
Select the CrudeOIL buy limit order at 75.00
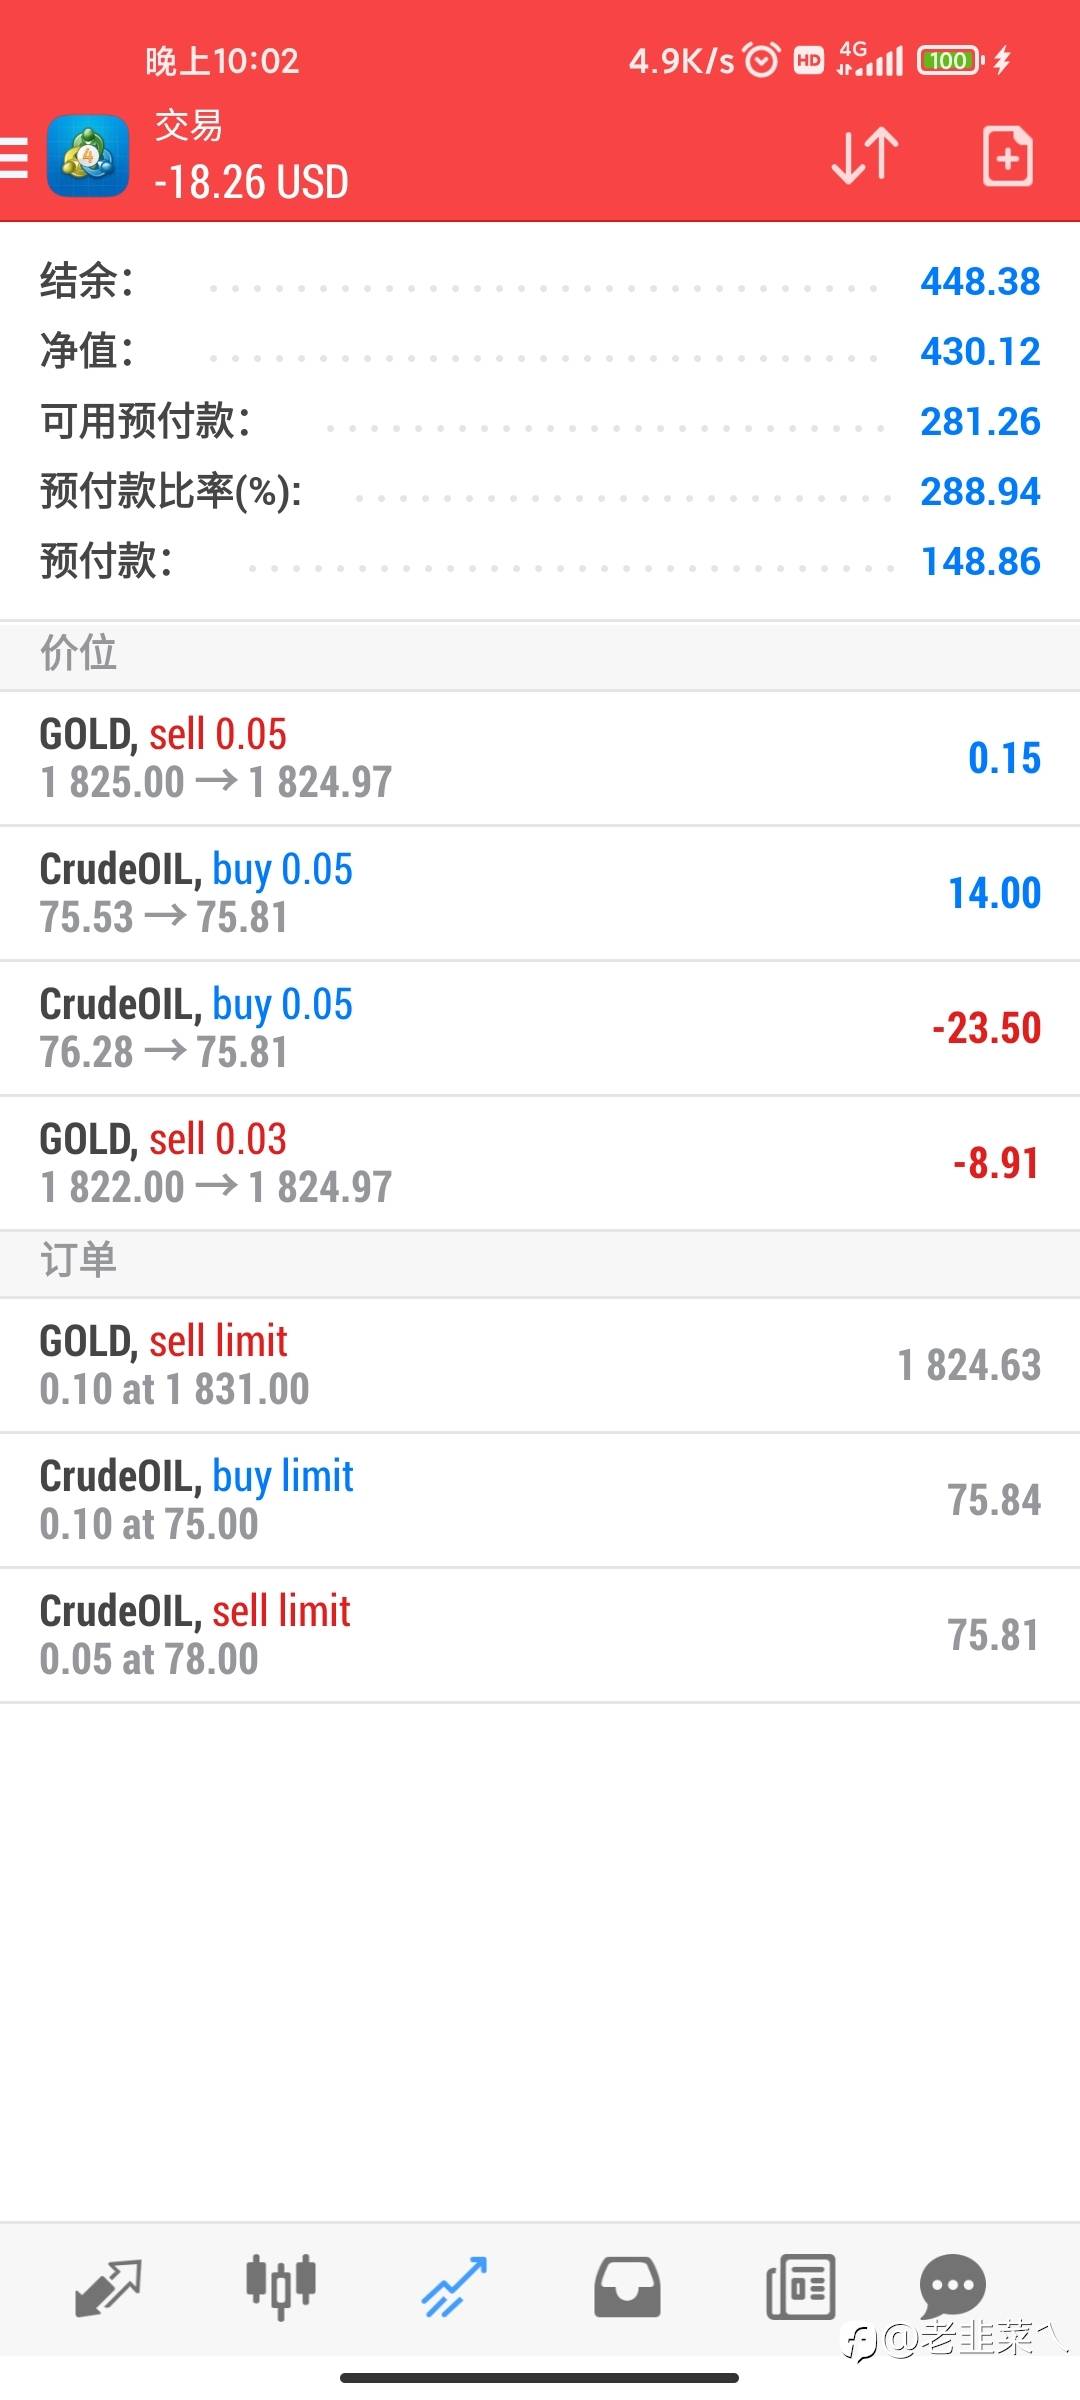click(x=540, y=1500)
